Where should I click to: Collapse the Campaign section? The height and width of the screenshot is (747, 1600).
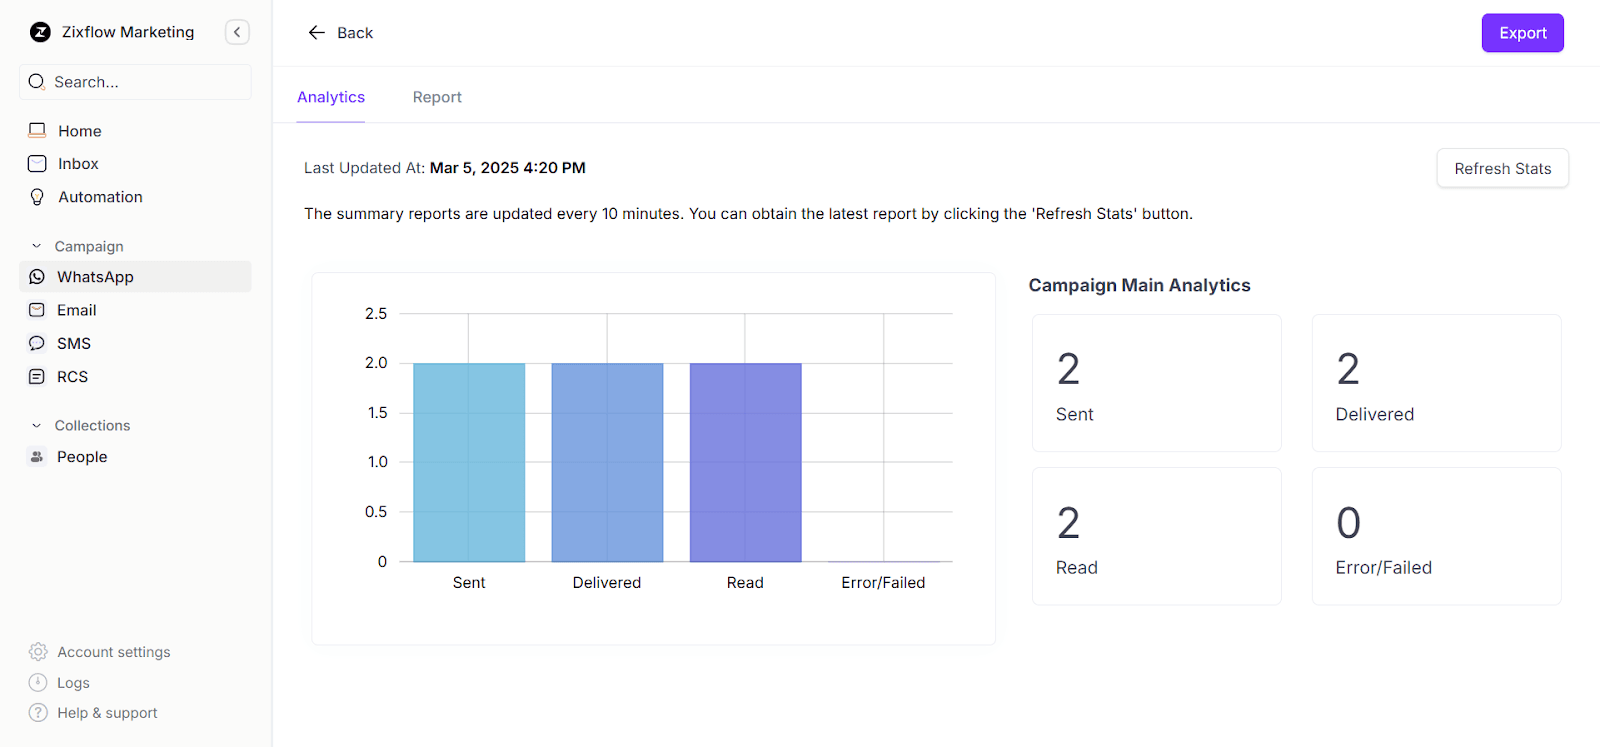pyautogui.click(x=37, y=245)
